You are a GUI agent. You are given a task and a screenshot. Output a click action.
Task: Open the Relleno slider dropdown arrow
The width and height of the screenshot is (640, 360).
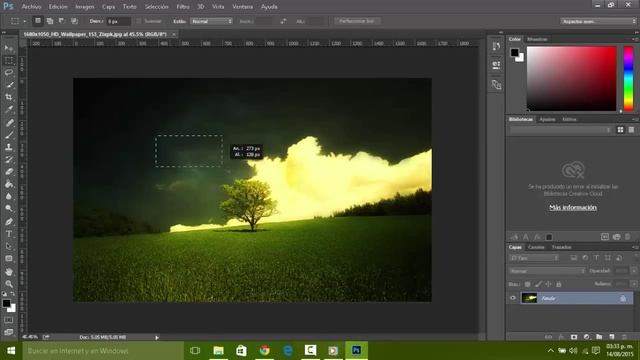634,284
